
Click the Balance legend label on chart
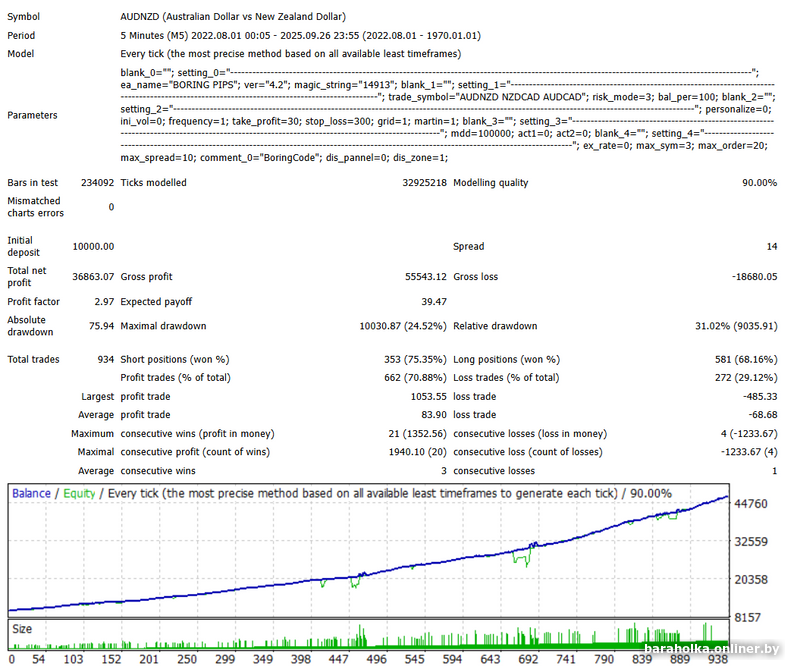tap(31, 494)
